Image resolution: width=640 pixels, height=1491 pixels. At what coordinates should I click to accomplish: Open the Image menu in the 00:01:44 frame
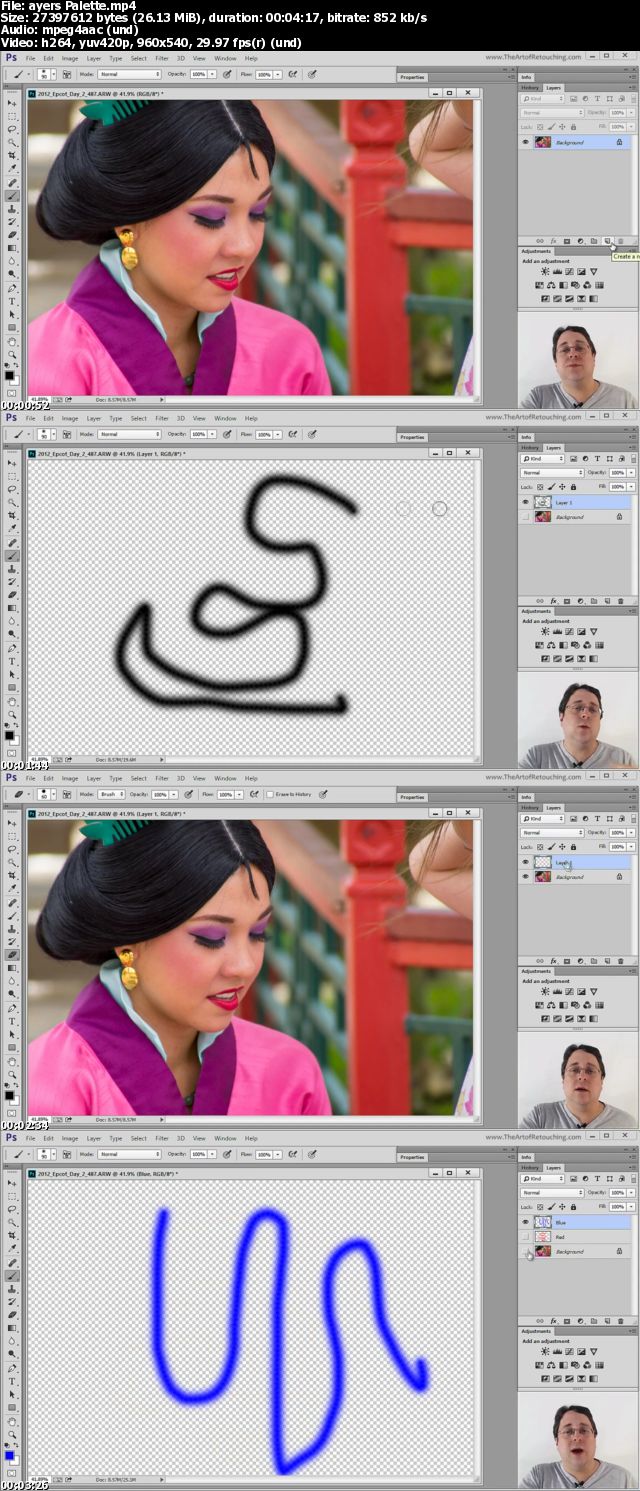70,418
